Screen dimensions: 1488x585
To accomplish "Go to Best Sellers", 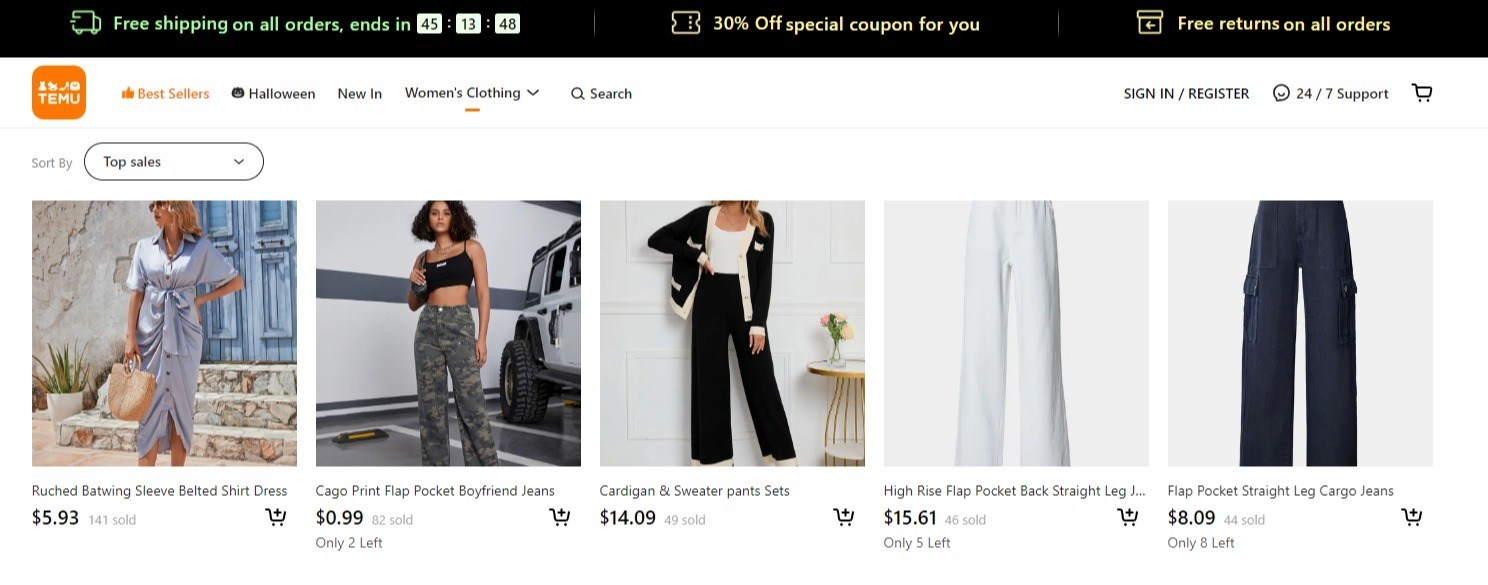I will pos(165,94).
